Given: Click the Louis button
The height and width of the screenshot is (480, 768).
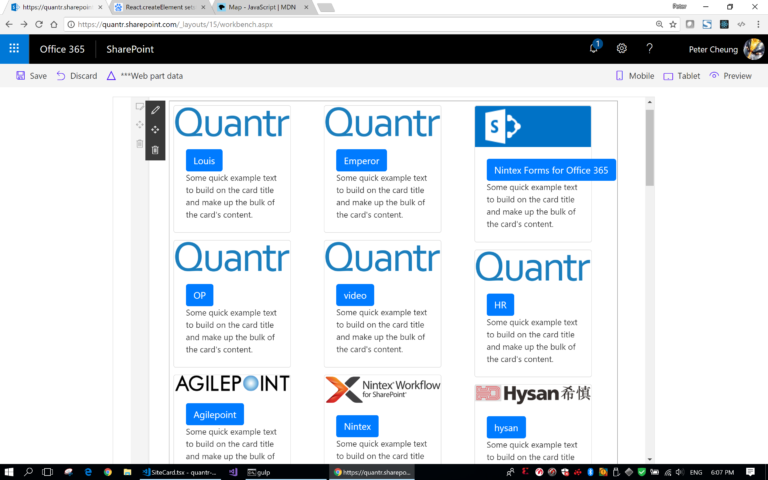Looking at the screenshot, I should point(204,160).
